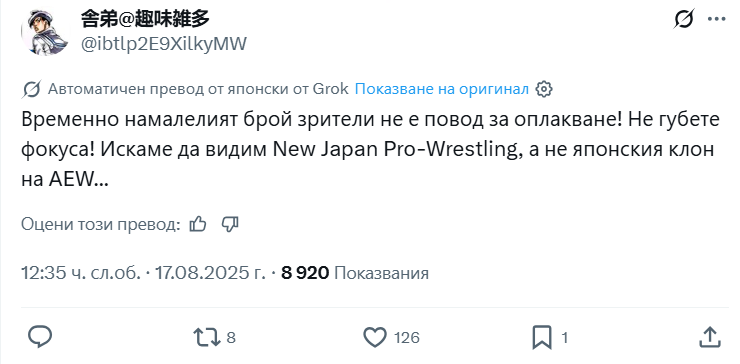Open translation settings gear
The width and height of the screenshot is (740, 364).
544,89
